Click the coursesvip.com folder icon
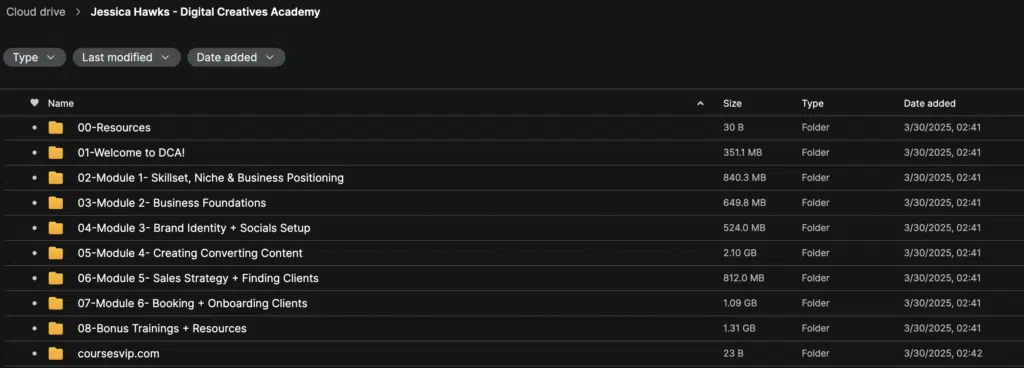1024x368 pixels. tap(56, 354)
